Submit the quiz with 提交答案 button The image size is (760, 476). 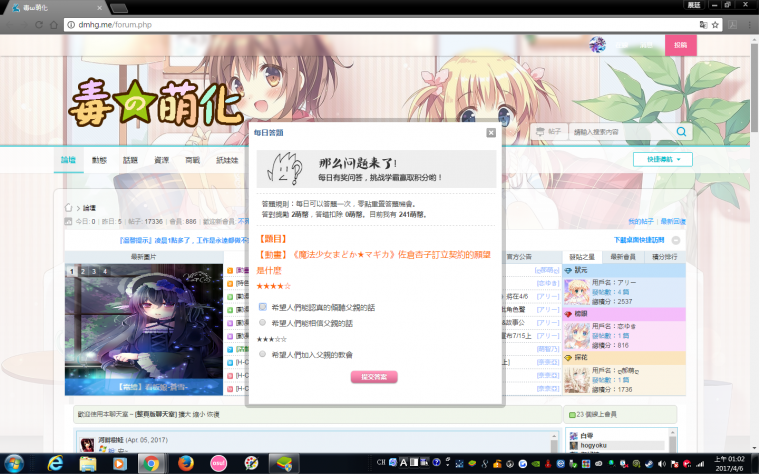coord(374,377)
